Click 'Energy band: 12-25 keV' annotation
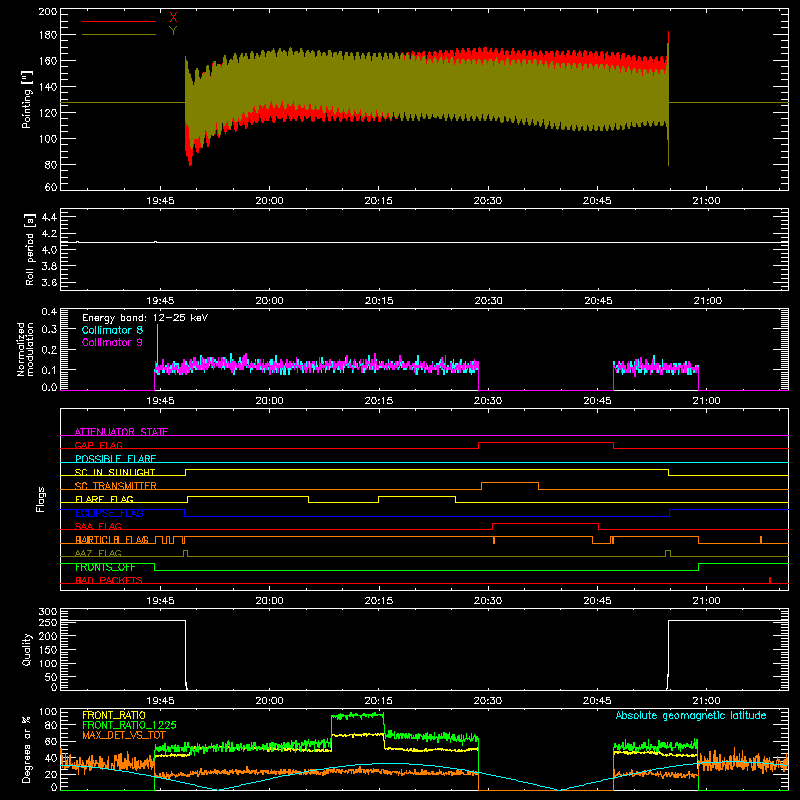 [145, 318]
